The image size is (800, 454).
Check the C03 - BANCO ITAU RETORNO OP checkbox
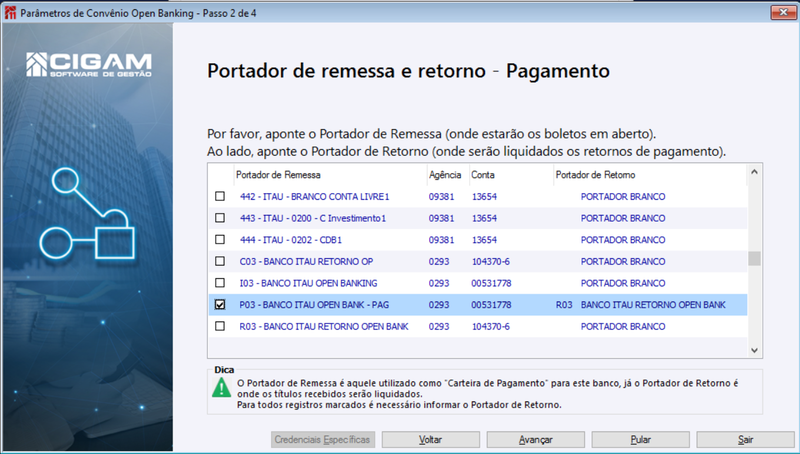coord(220,261)
